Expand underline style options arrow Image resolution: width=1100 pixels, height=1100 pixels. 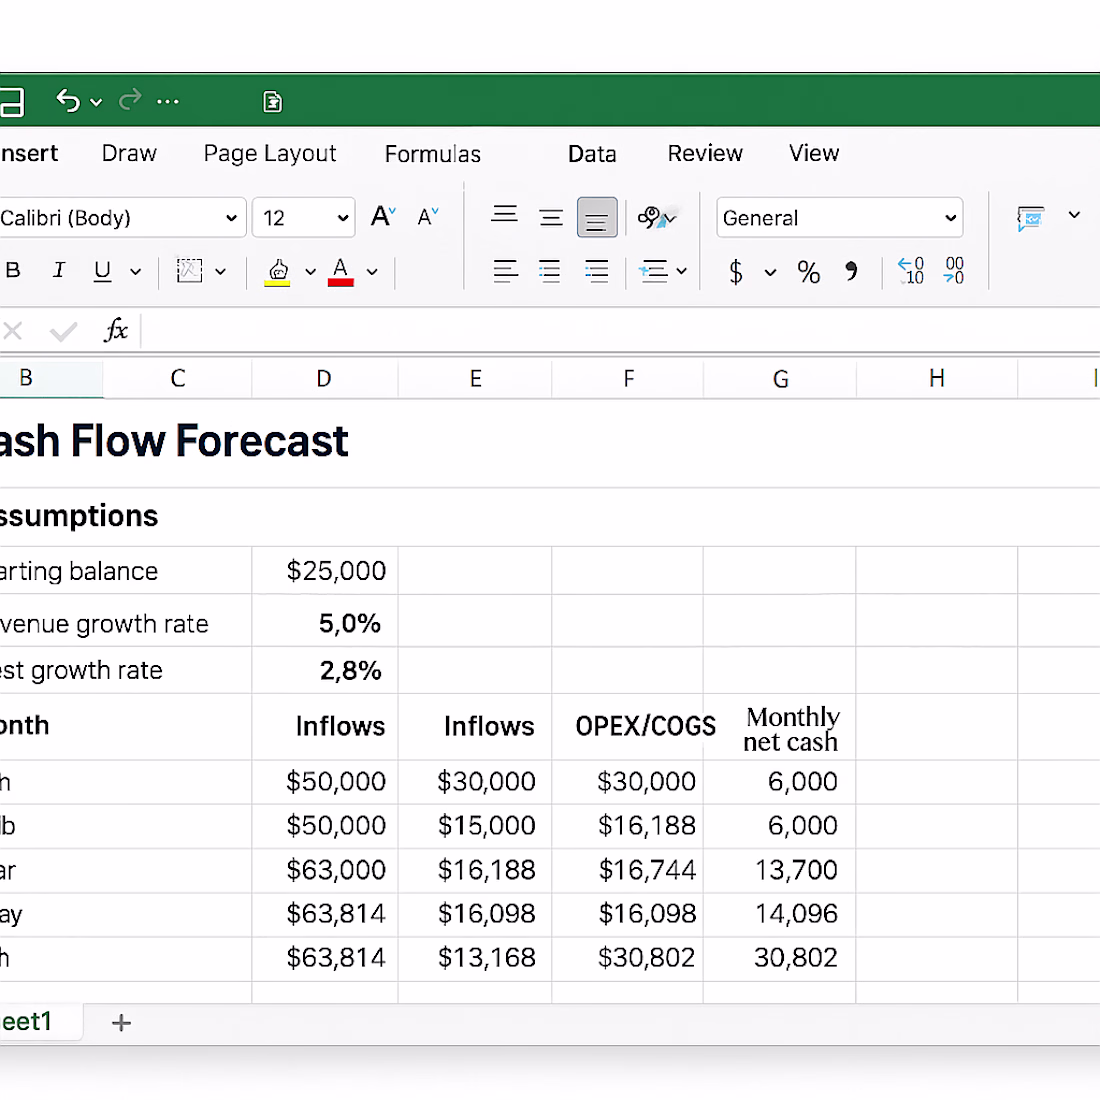click(135, 271)
